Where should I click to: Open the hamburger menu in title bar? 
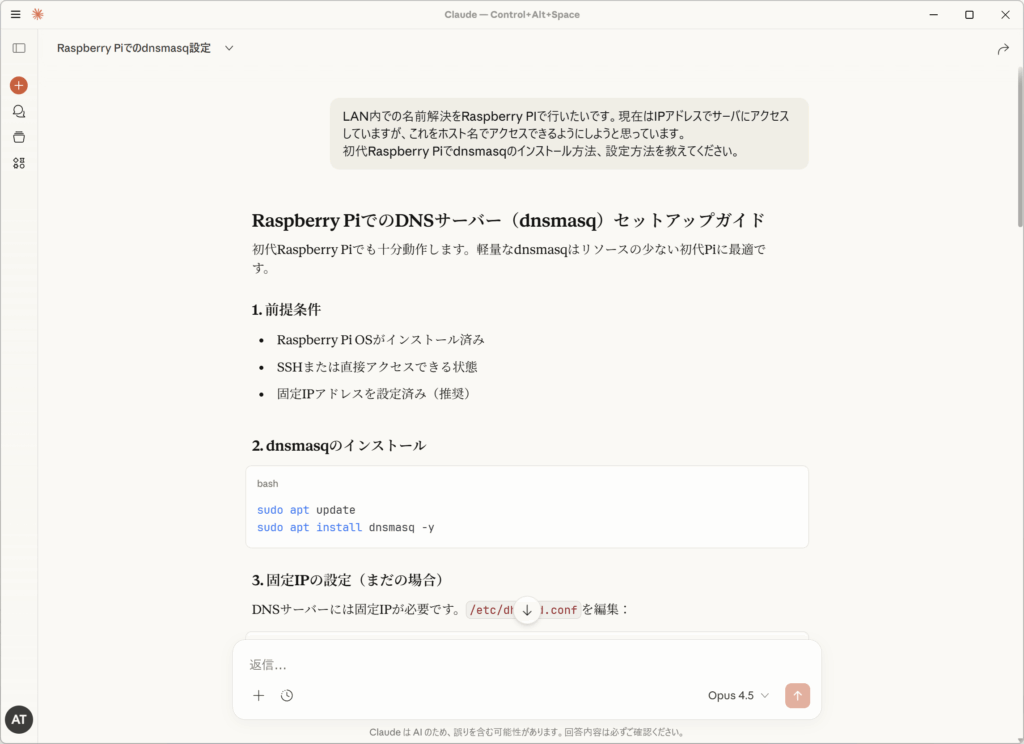[x=15, y=14]
